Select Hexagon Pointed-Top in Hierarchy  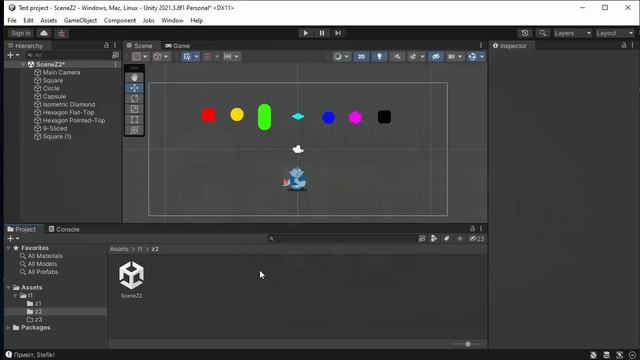coord(73,120)
